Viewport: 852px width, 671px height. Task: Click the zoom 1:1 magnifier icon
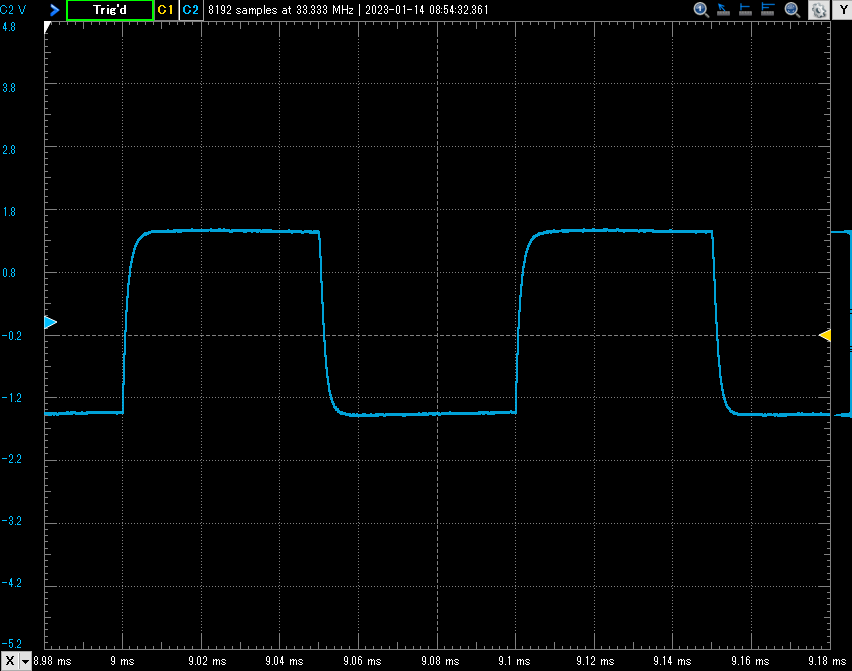[x=701, y=10]
